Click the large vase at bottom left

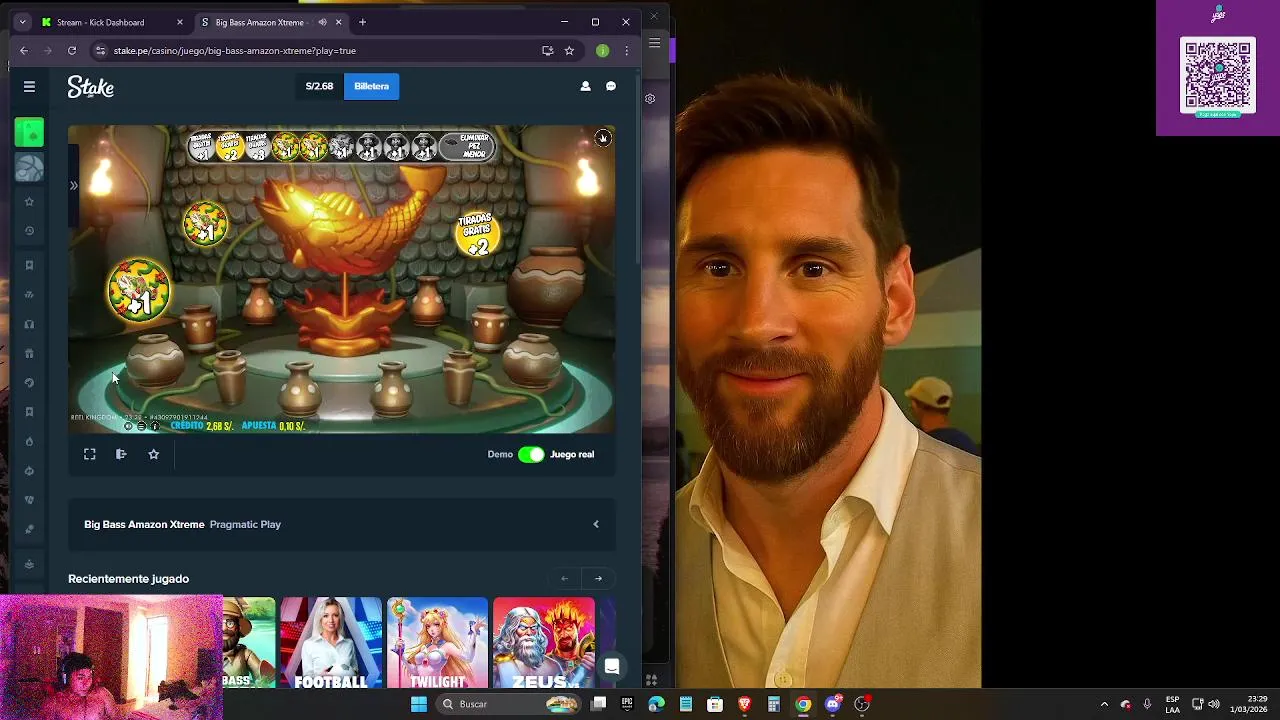pyautogui.click(x=155, y=360)
